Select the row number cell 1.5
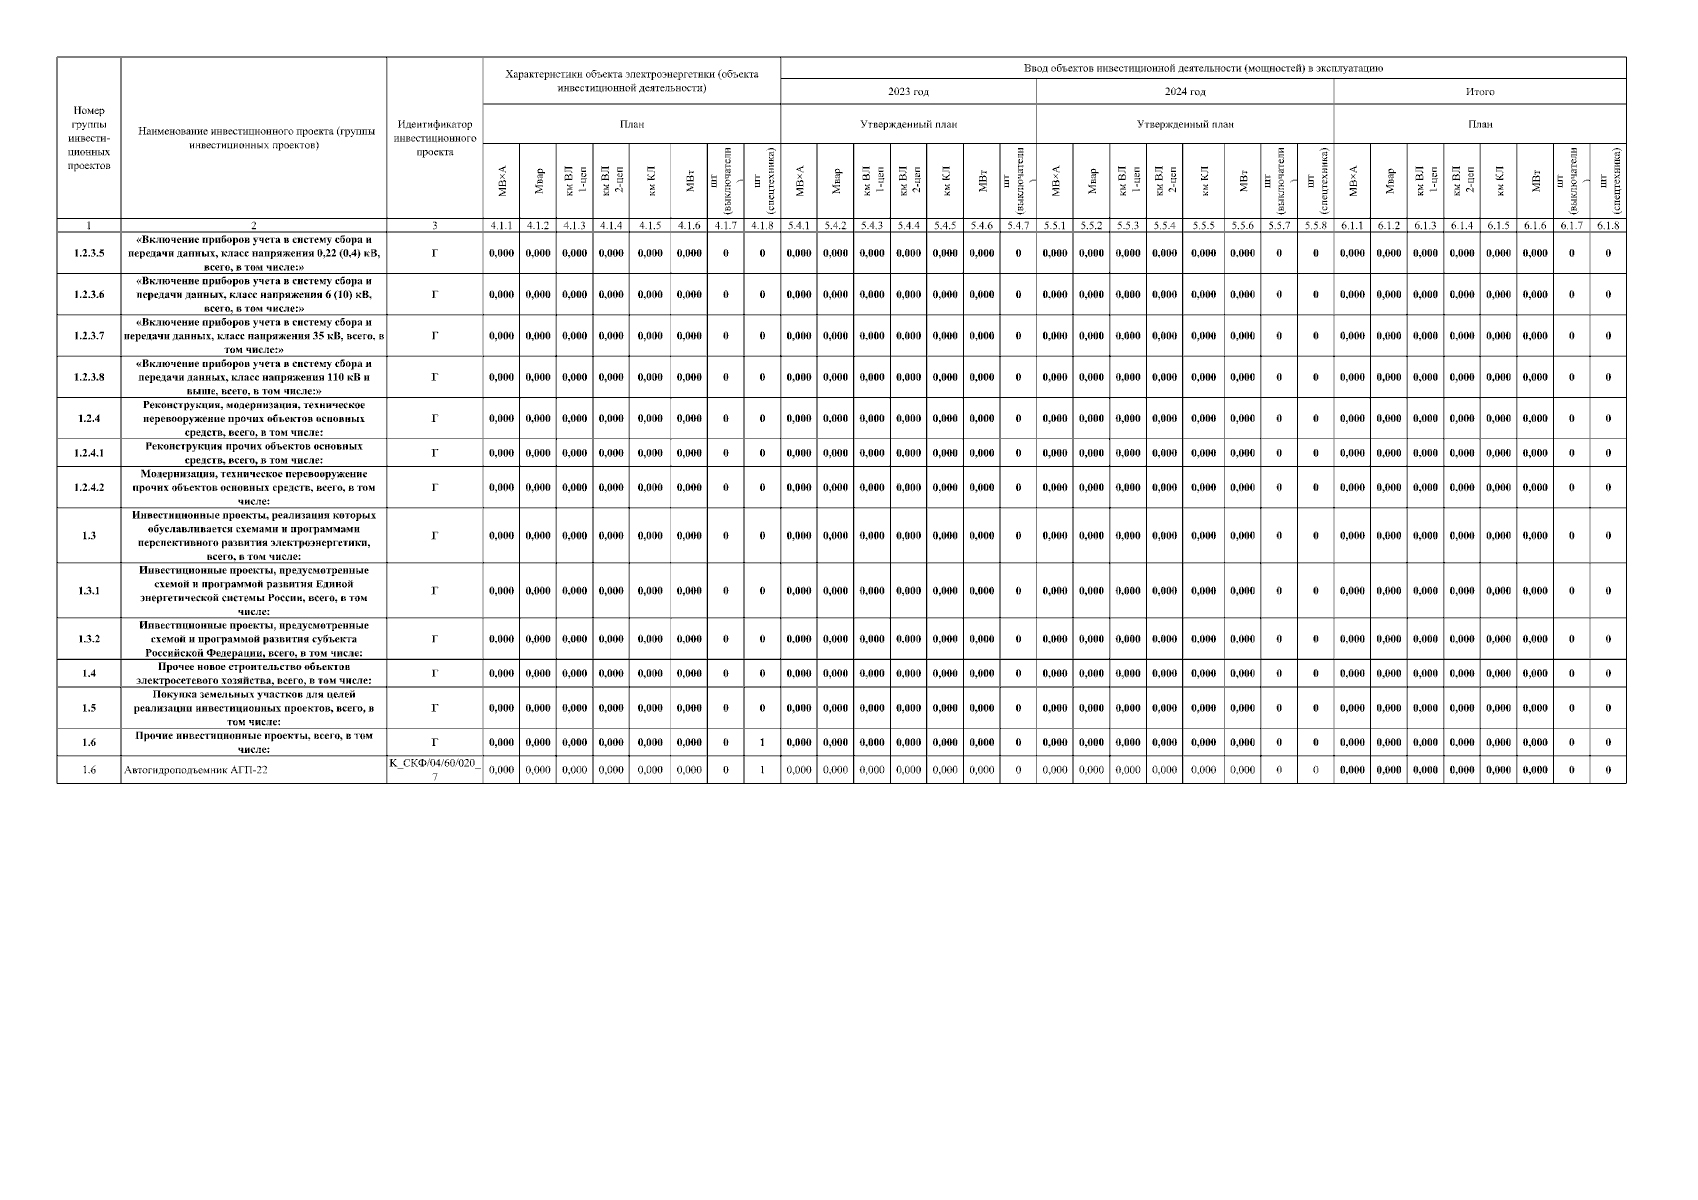Screen dimensions: 1698x1200 point(89,707)
